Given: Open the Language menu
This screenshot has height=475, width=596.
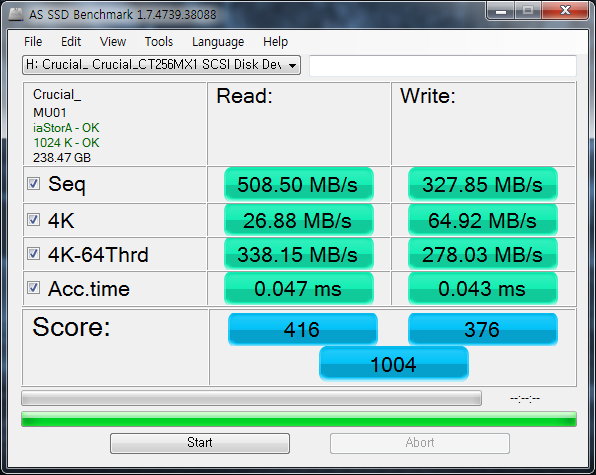Looking at the screenshot, I should click(x=218, y=42).
